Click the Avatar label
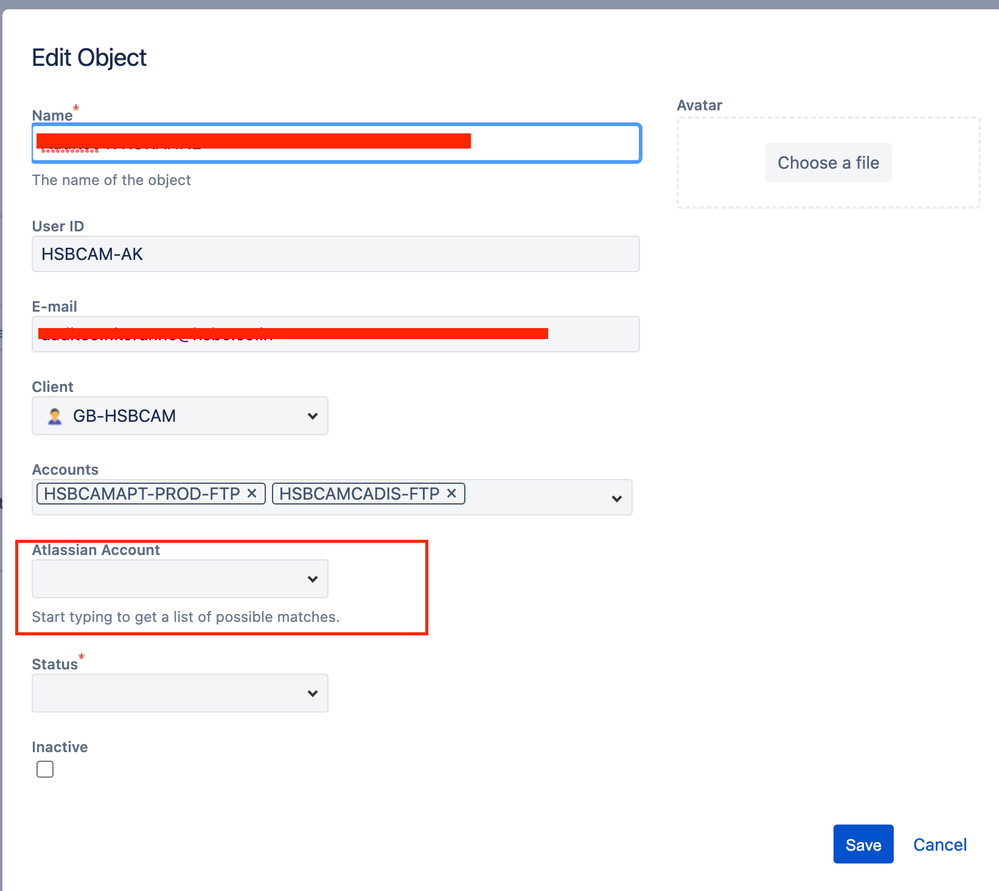999x891 pixels. pyautogui.click(x=700, y=105)
